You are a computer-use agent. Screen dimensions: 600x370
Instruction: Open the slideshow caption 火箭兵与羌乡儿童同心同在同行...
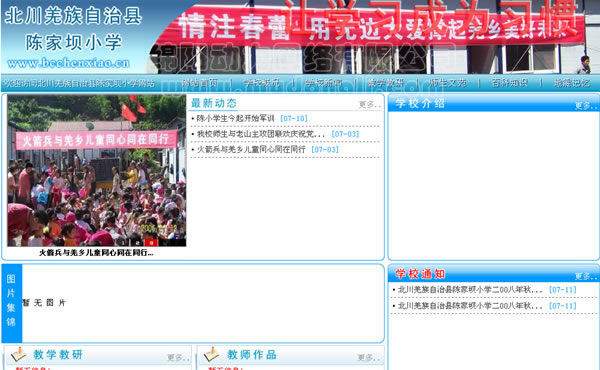point(96,253)
